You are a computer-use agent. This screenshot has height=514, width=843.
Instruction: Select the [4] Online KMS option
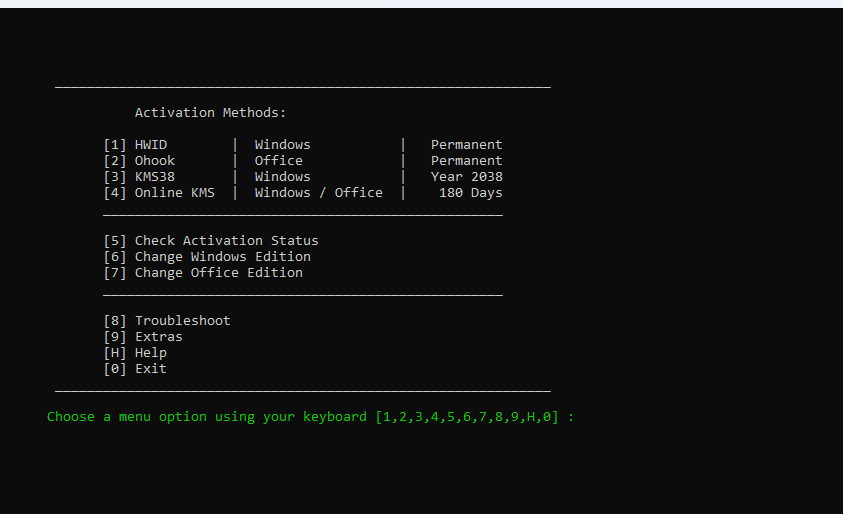click(159, 193)
